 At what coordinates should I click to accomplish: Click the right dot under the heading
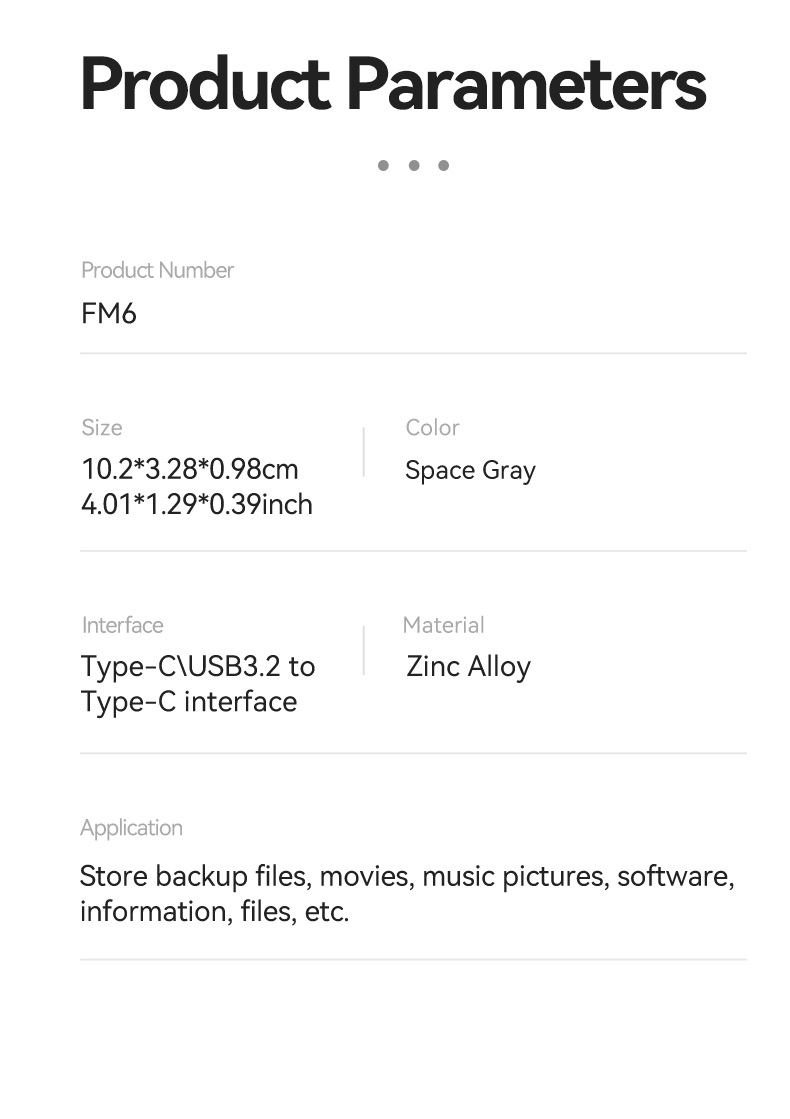tap(444, 165)
